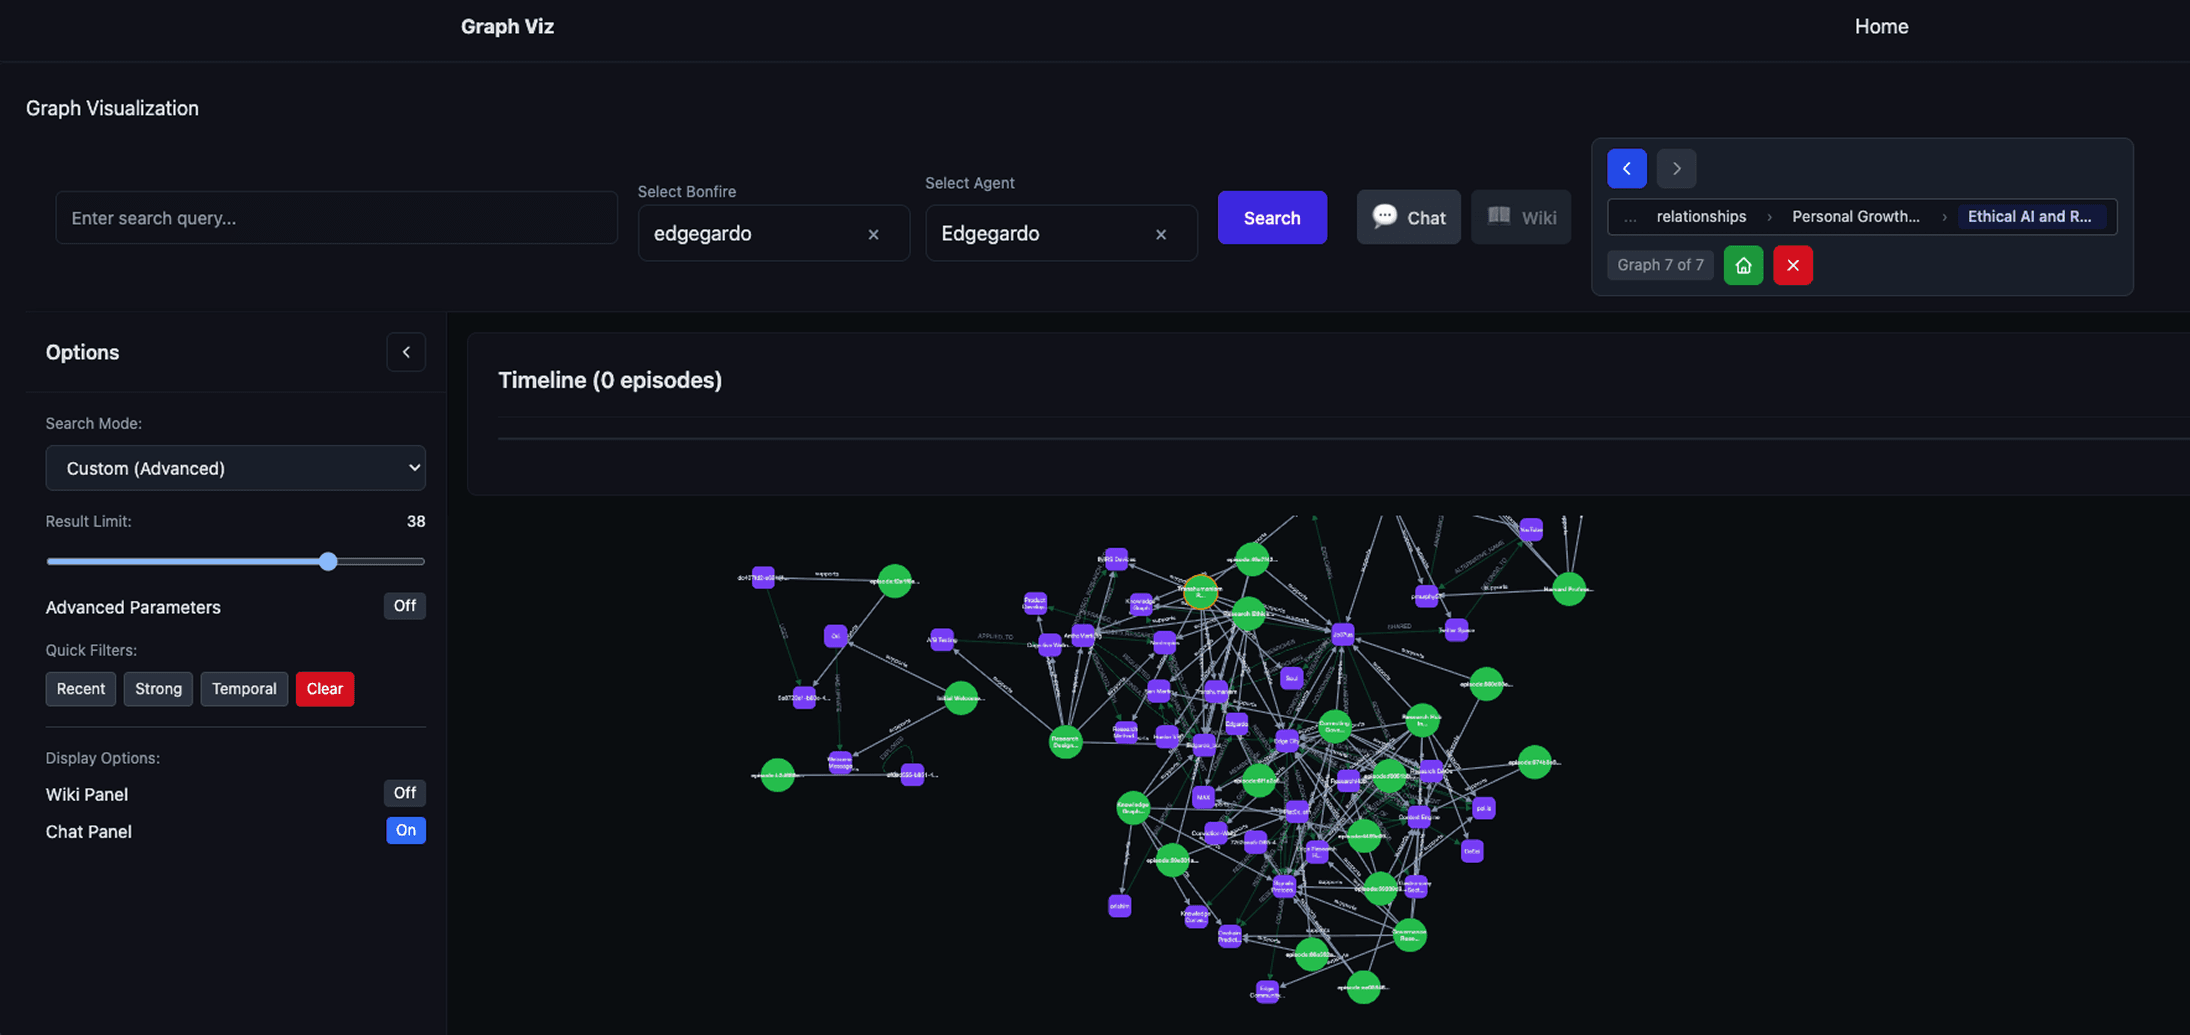Image resolution: width=2190 pixels, height=1035 pixels.
Task: Clear the edgegardo bonfire selection
Action: 873,234
